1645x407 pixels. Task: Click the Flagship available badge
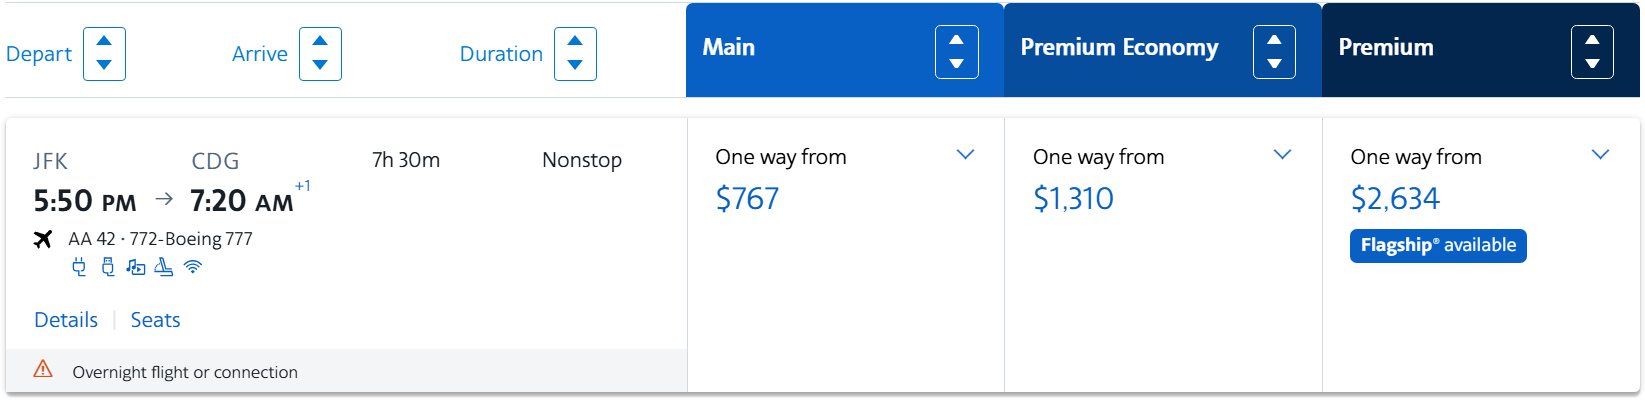point(1438,246)
